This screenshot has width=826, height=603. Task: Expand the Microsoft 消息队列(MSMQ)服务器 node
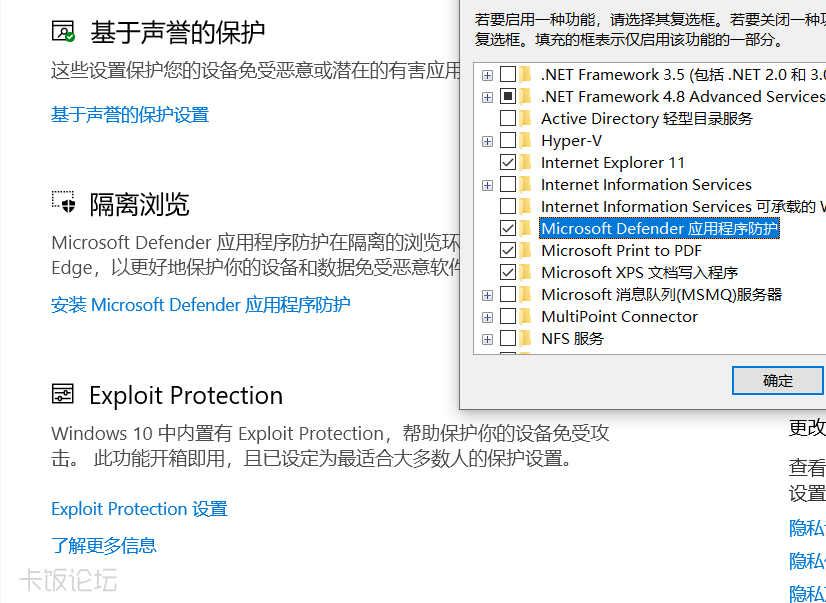487,294
